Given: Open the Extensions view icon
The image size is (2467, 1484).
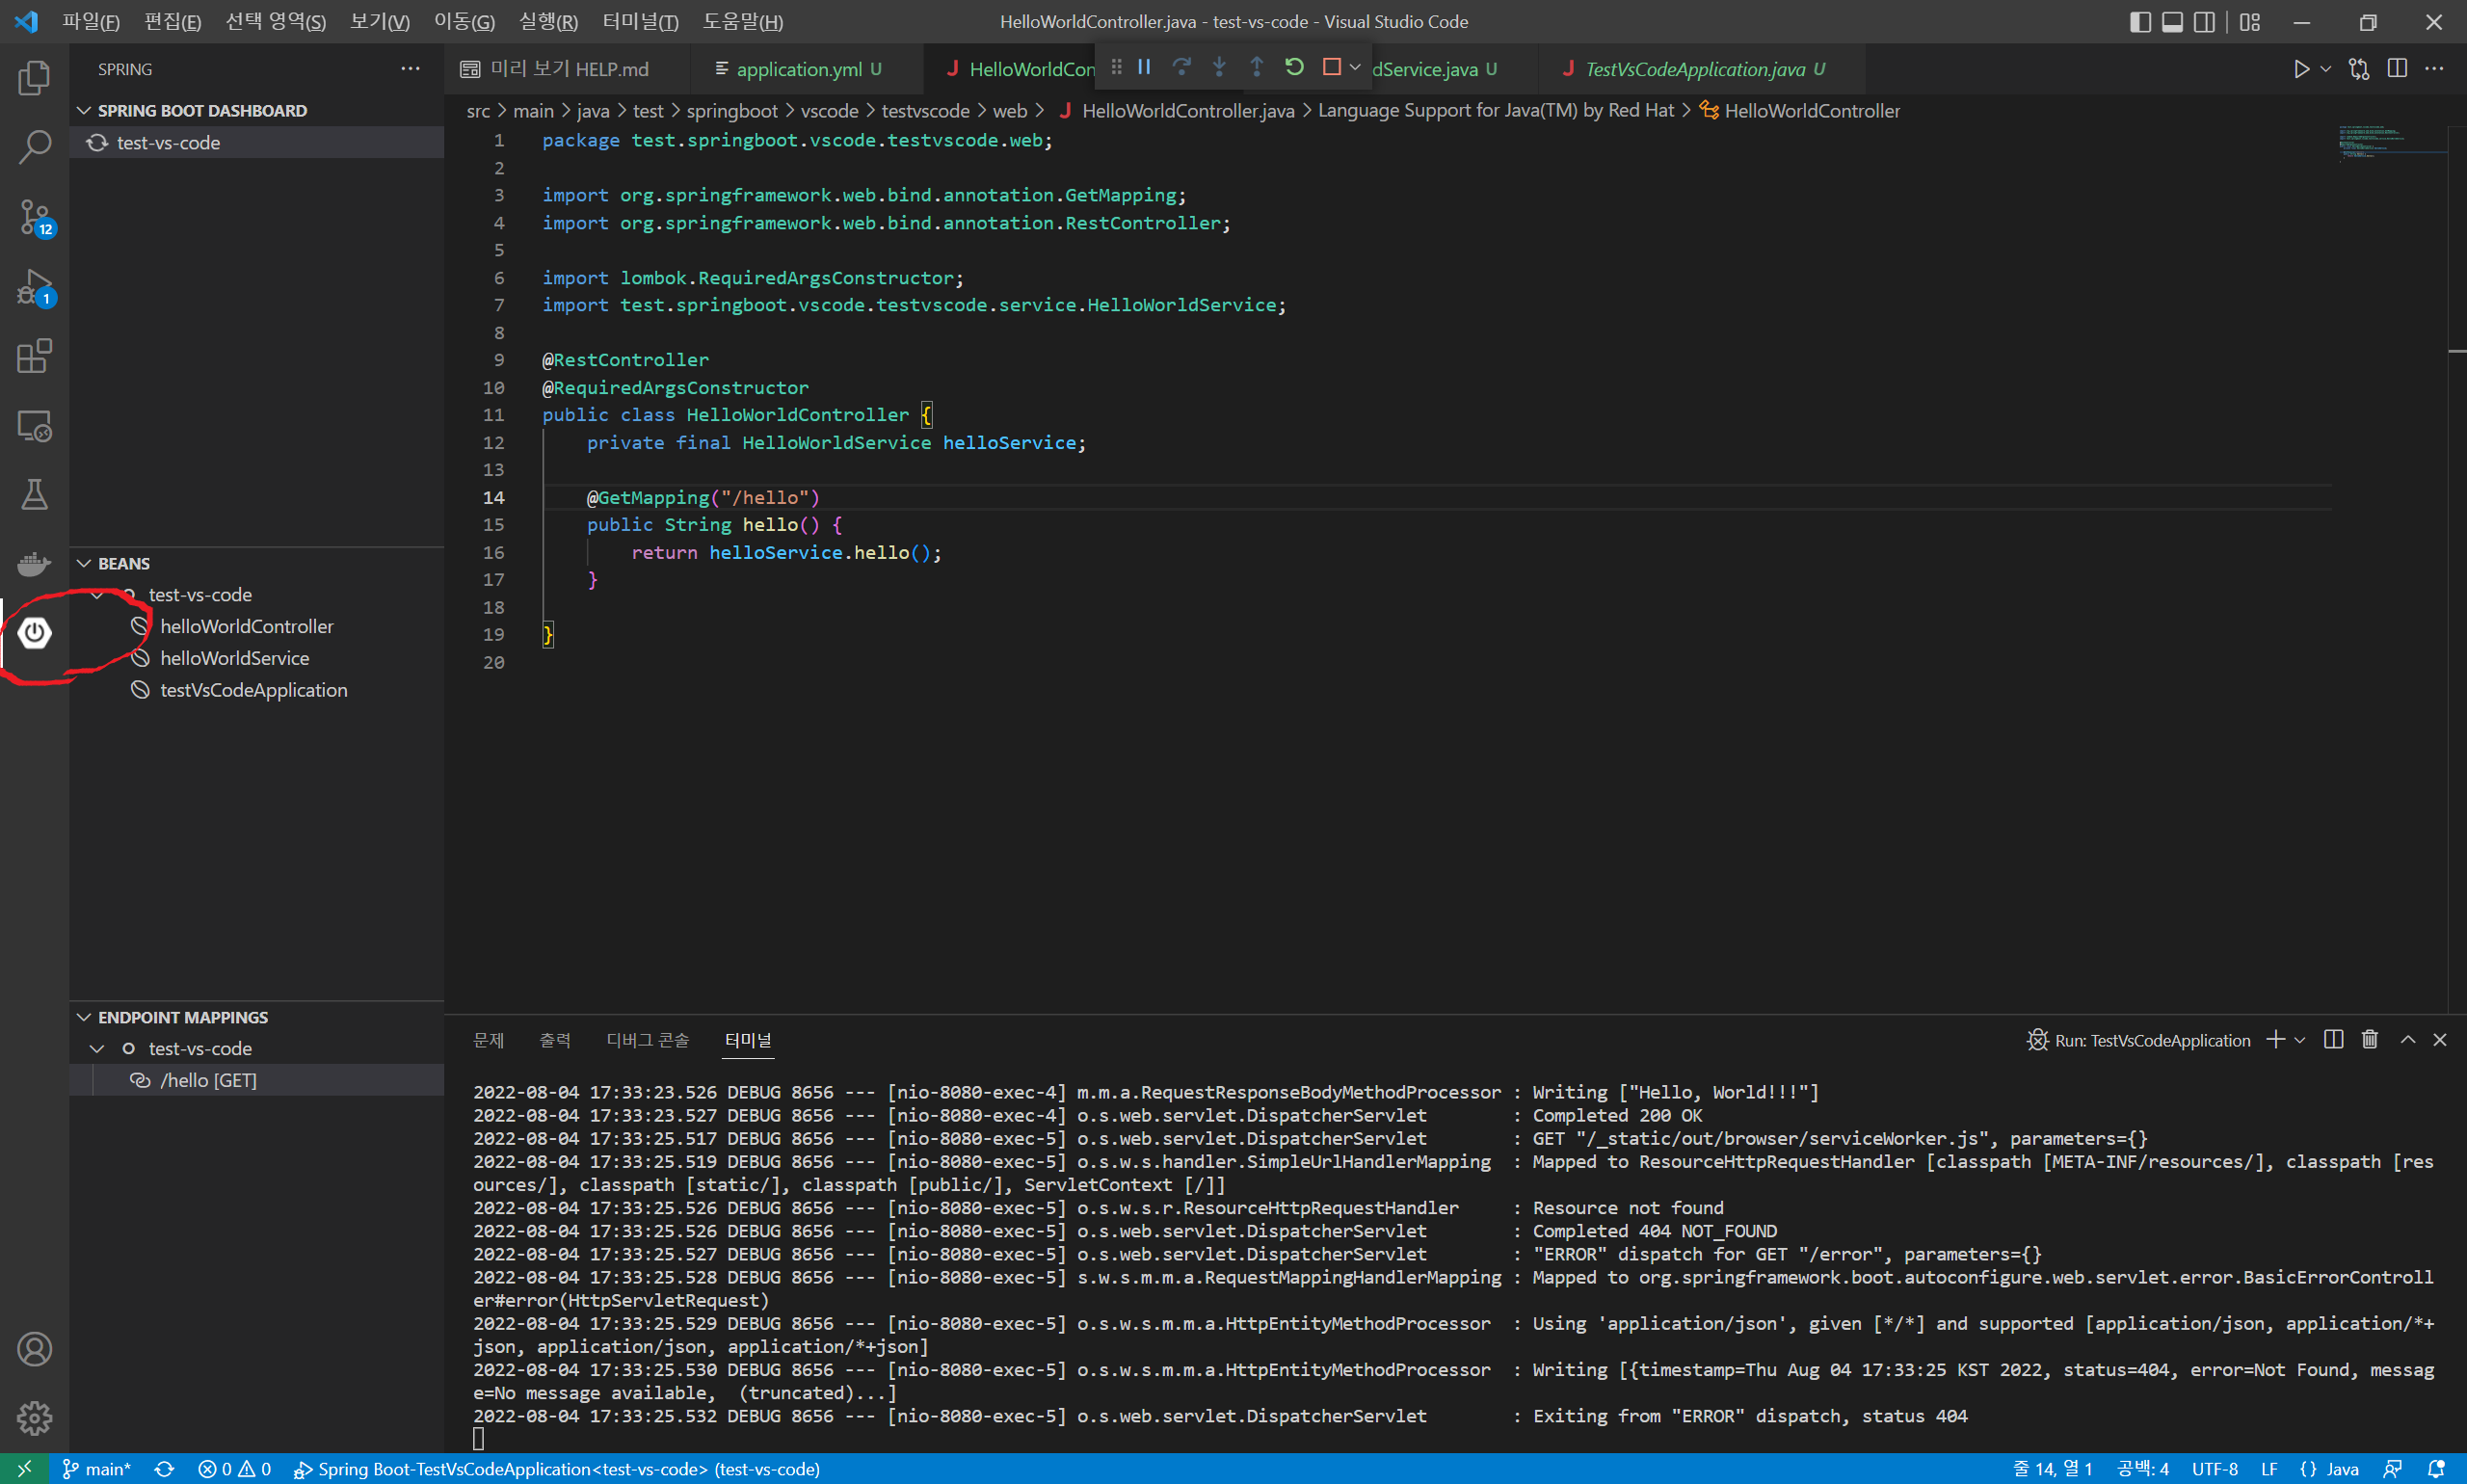Looking at the screenshot, I should (34, 356).
